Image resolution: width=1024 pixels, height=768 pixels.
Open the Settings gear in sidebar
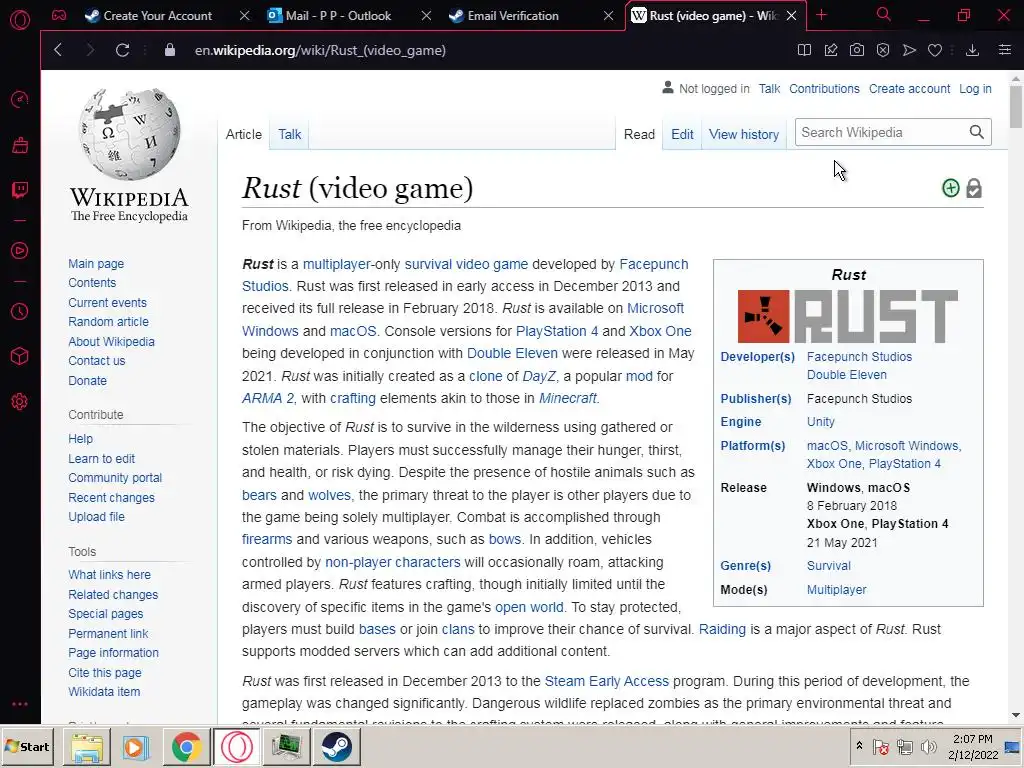[x=20, y=402]
